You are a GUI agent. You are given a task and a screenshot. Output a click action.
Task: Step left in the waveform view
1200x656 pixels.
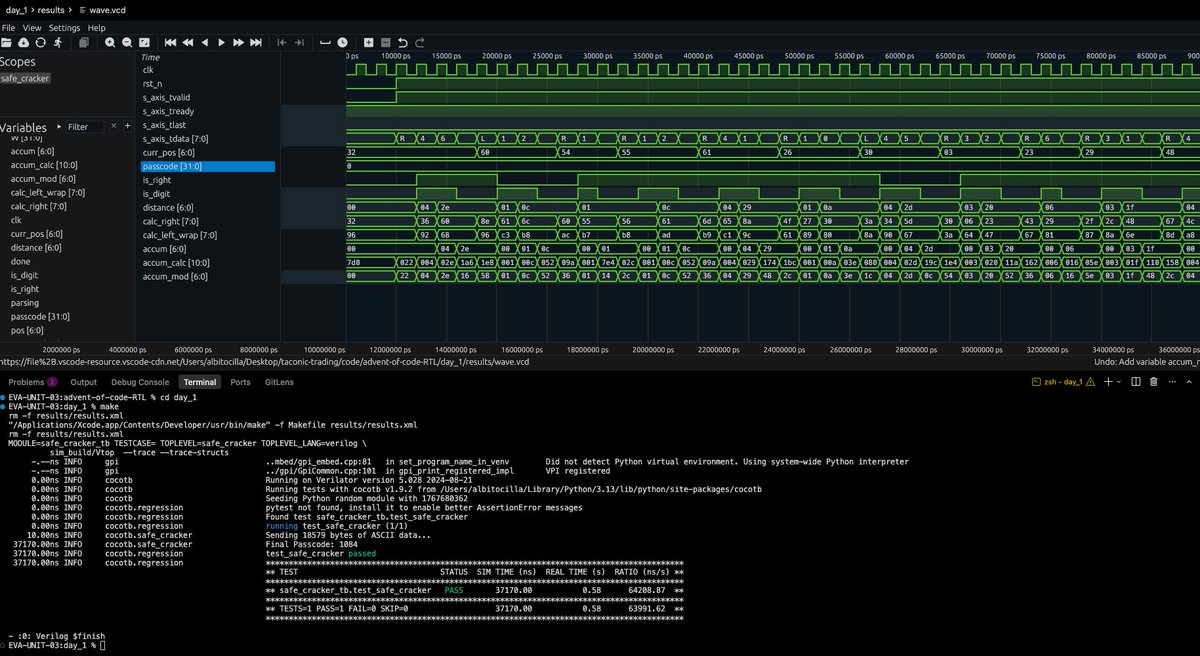[x=205, y=43]
